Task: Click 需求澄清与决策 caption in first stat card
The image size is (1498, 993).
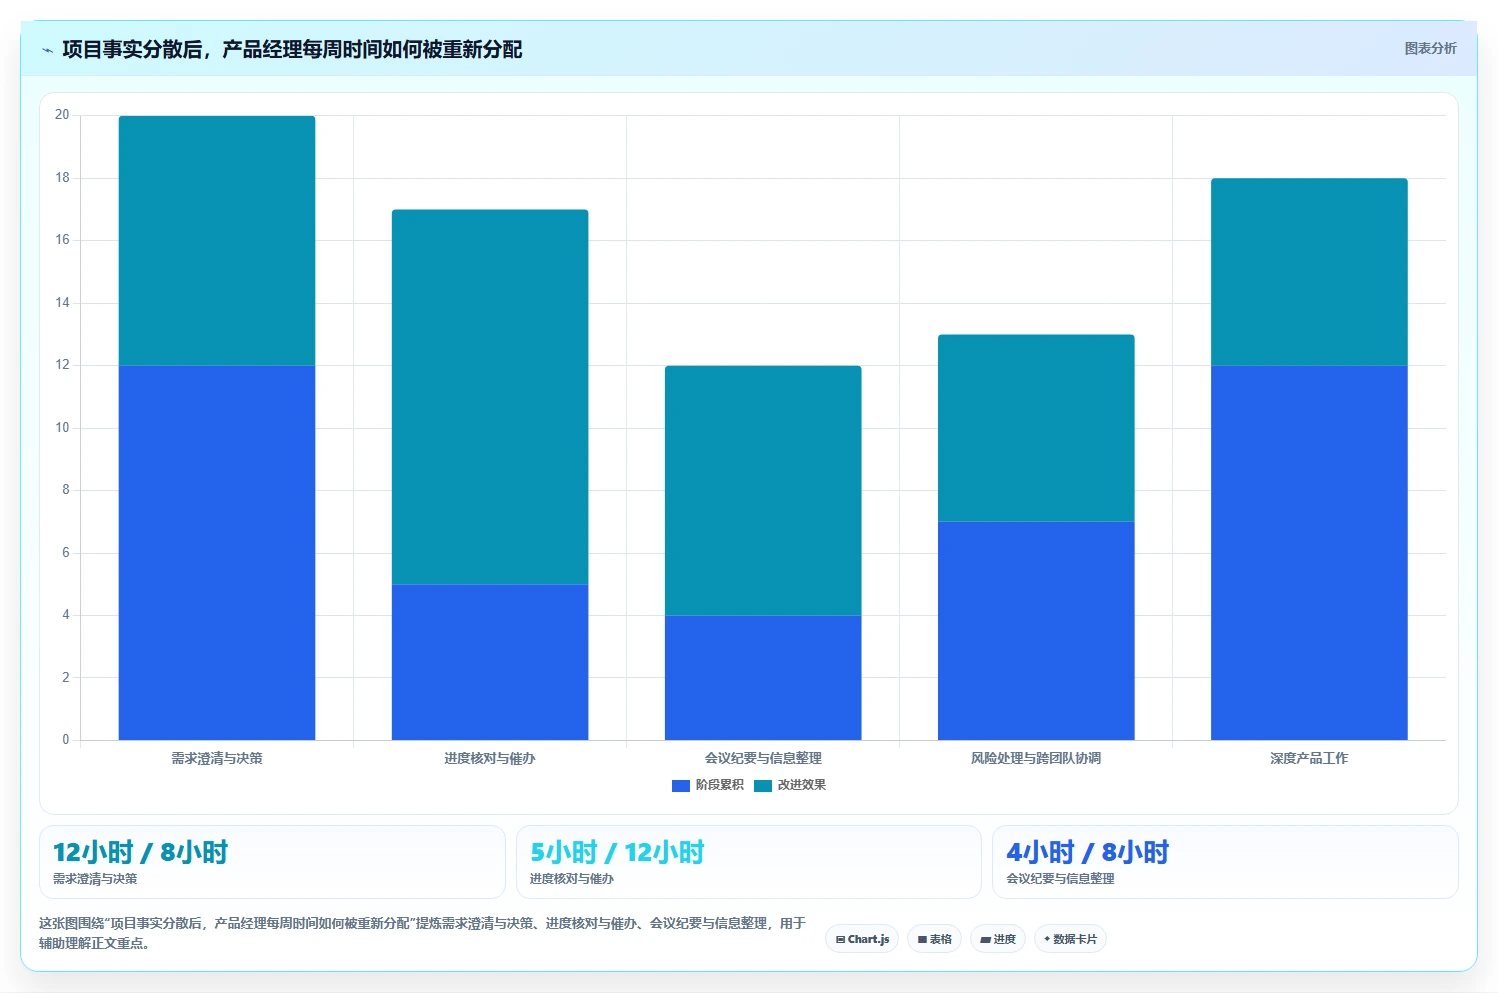Action: tap(95, 879)
